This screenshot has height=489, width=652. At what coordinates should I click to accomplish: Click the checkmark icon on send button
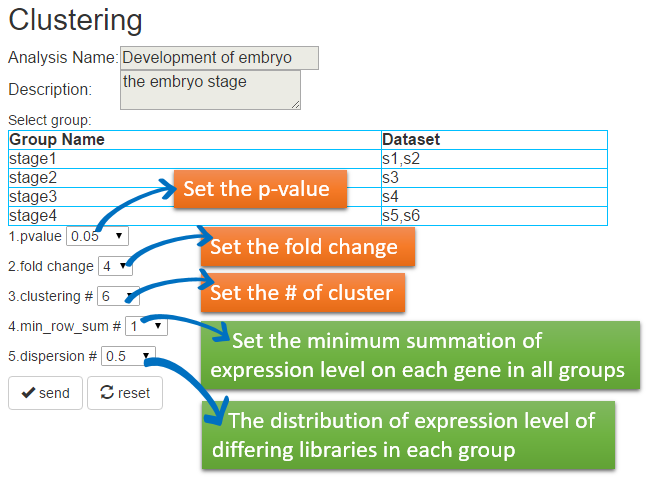[28, 393]
